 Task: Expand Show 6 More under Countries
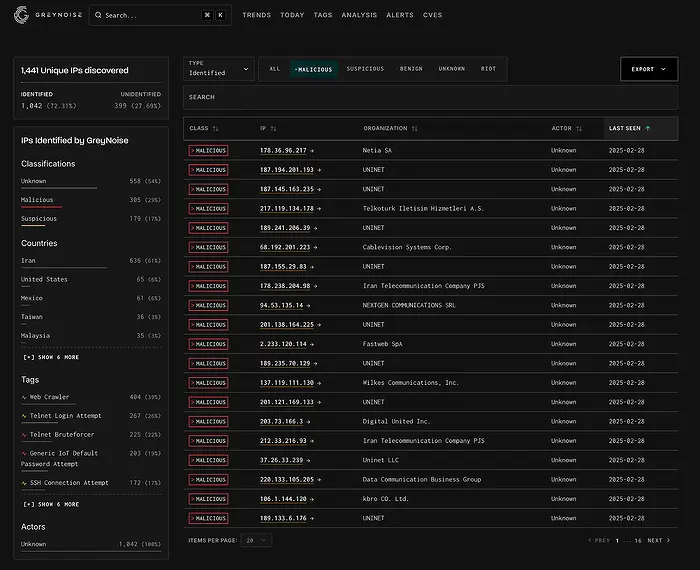[51, 357]
